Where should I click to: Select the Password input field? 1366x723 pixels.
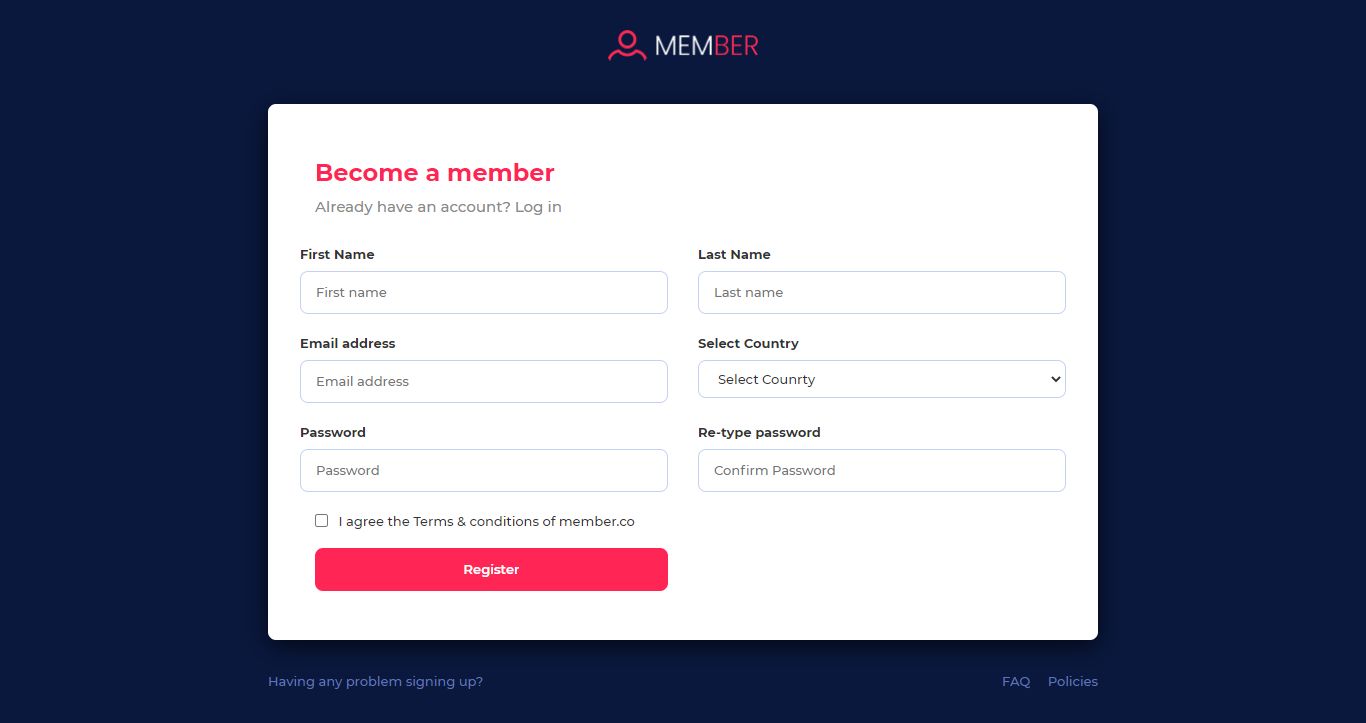(x=483, y=470)
